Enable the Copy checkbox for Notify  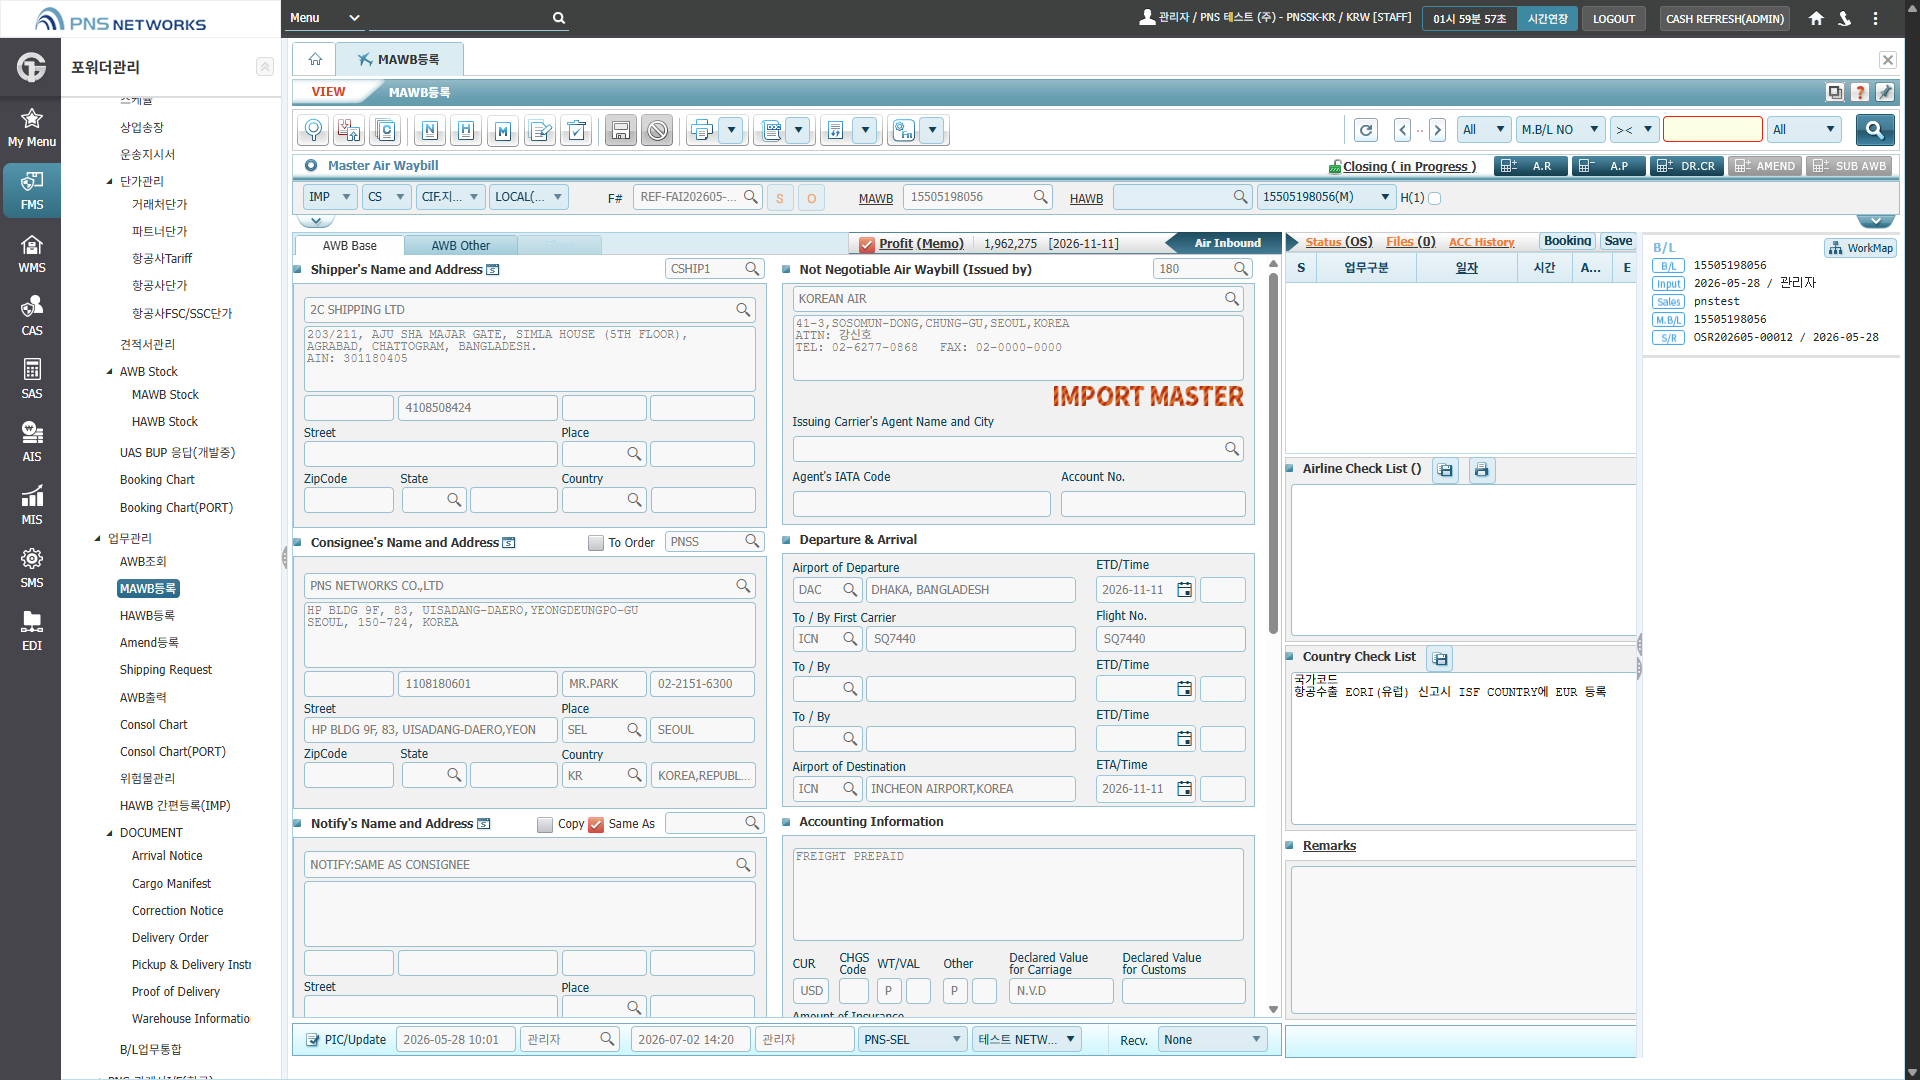[545, 825]
